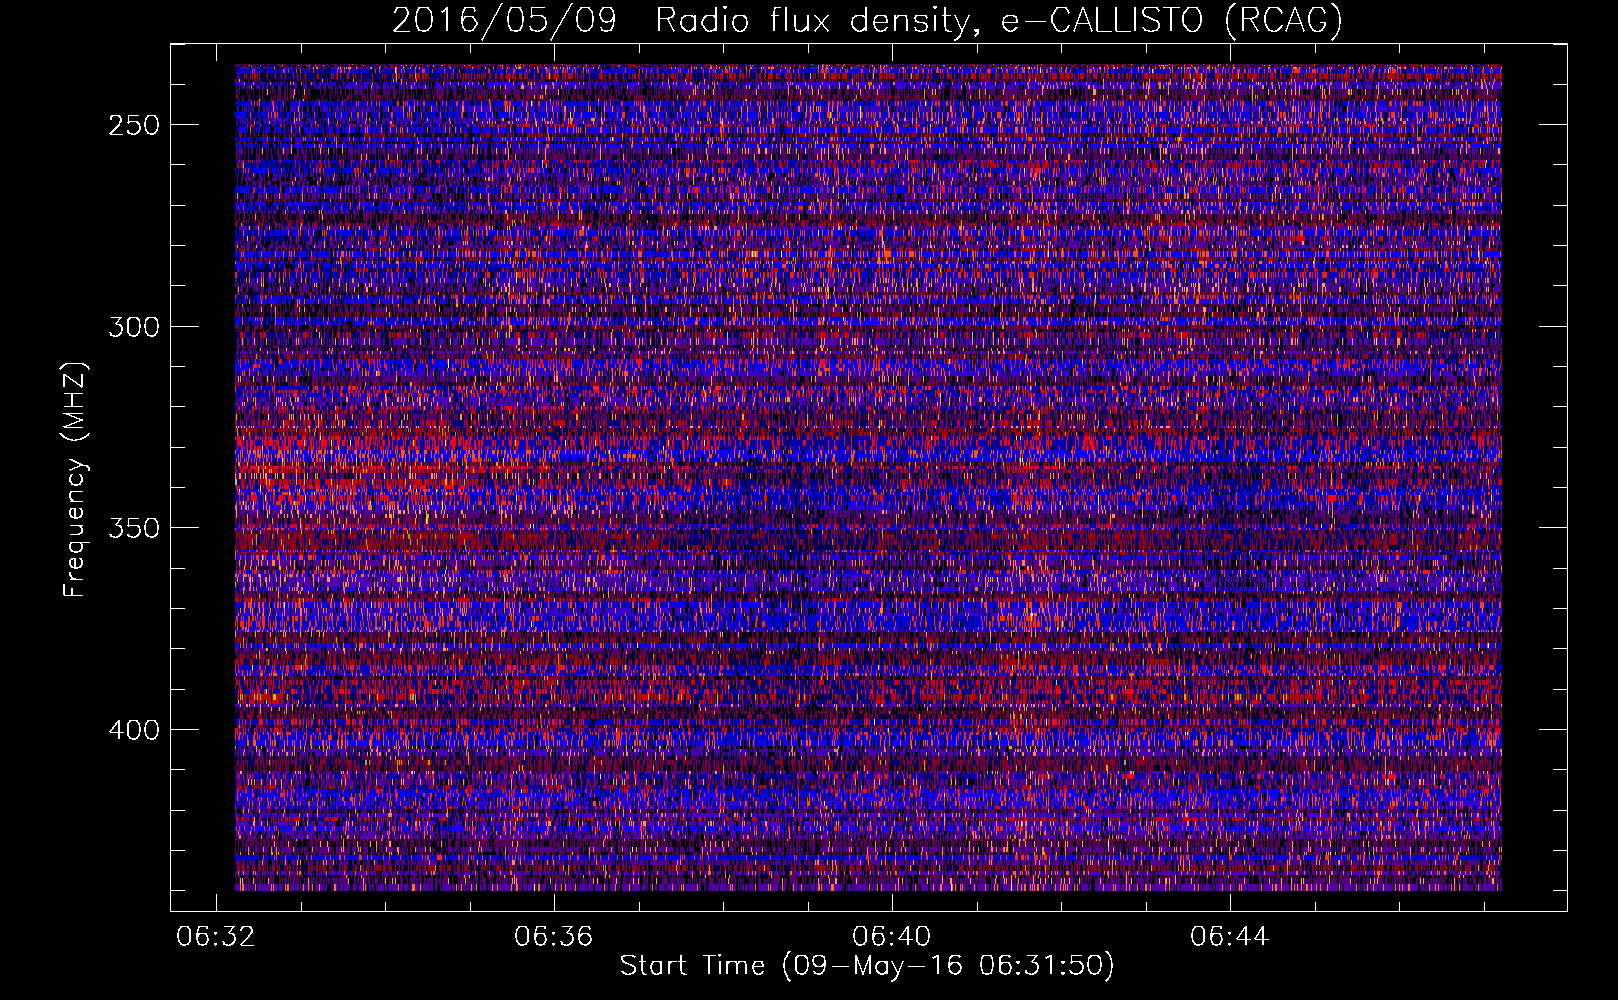The image size is (1618, 1000).
Task: Click the 06:44 time tick label
Action: 1230,937
